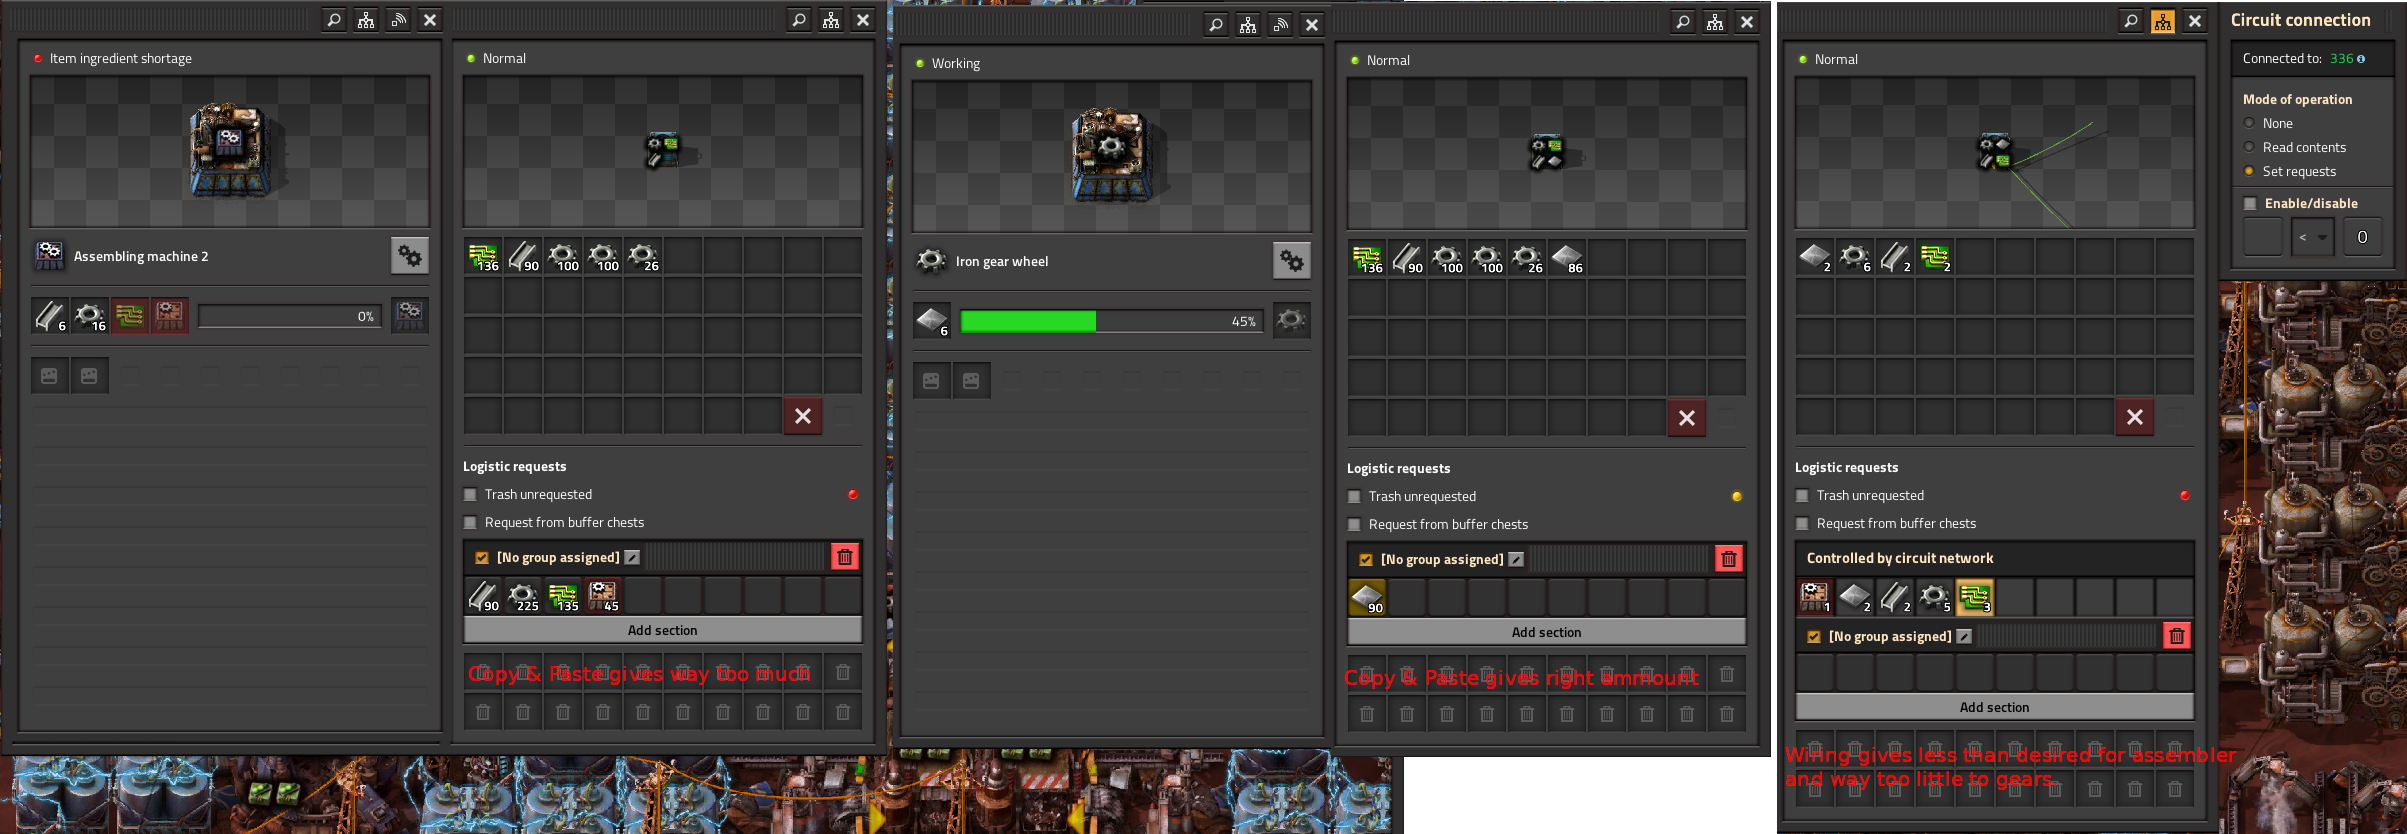Click gear assembler entity preview
2407x834 pixels.
[x=1112, y=157]
